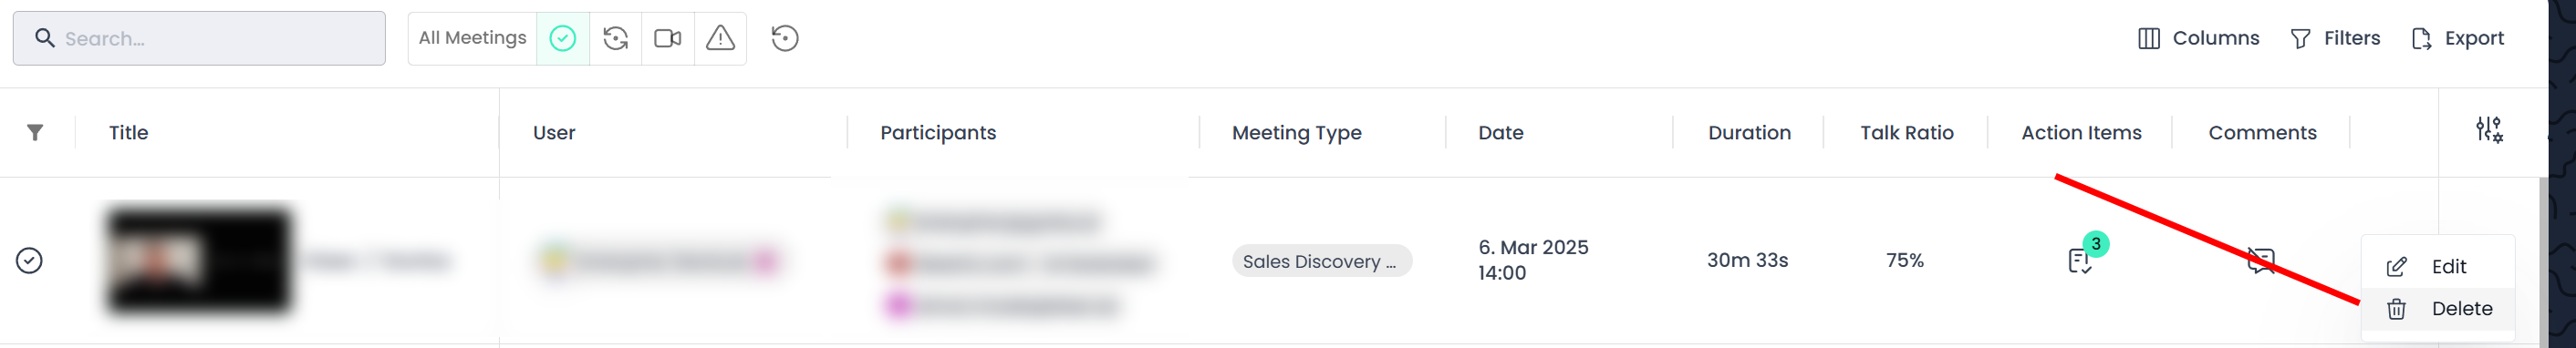Open the comments speech bubble icon

[x=2261, y=261]
